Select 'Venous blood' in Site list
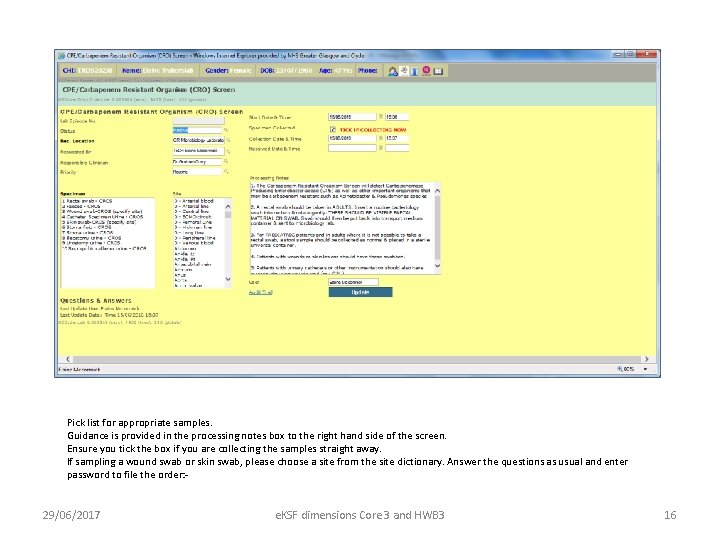Screen dimensions: 720x540 pyautogui.click(x=194, y=243)
